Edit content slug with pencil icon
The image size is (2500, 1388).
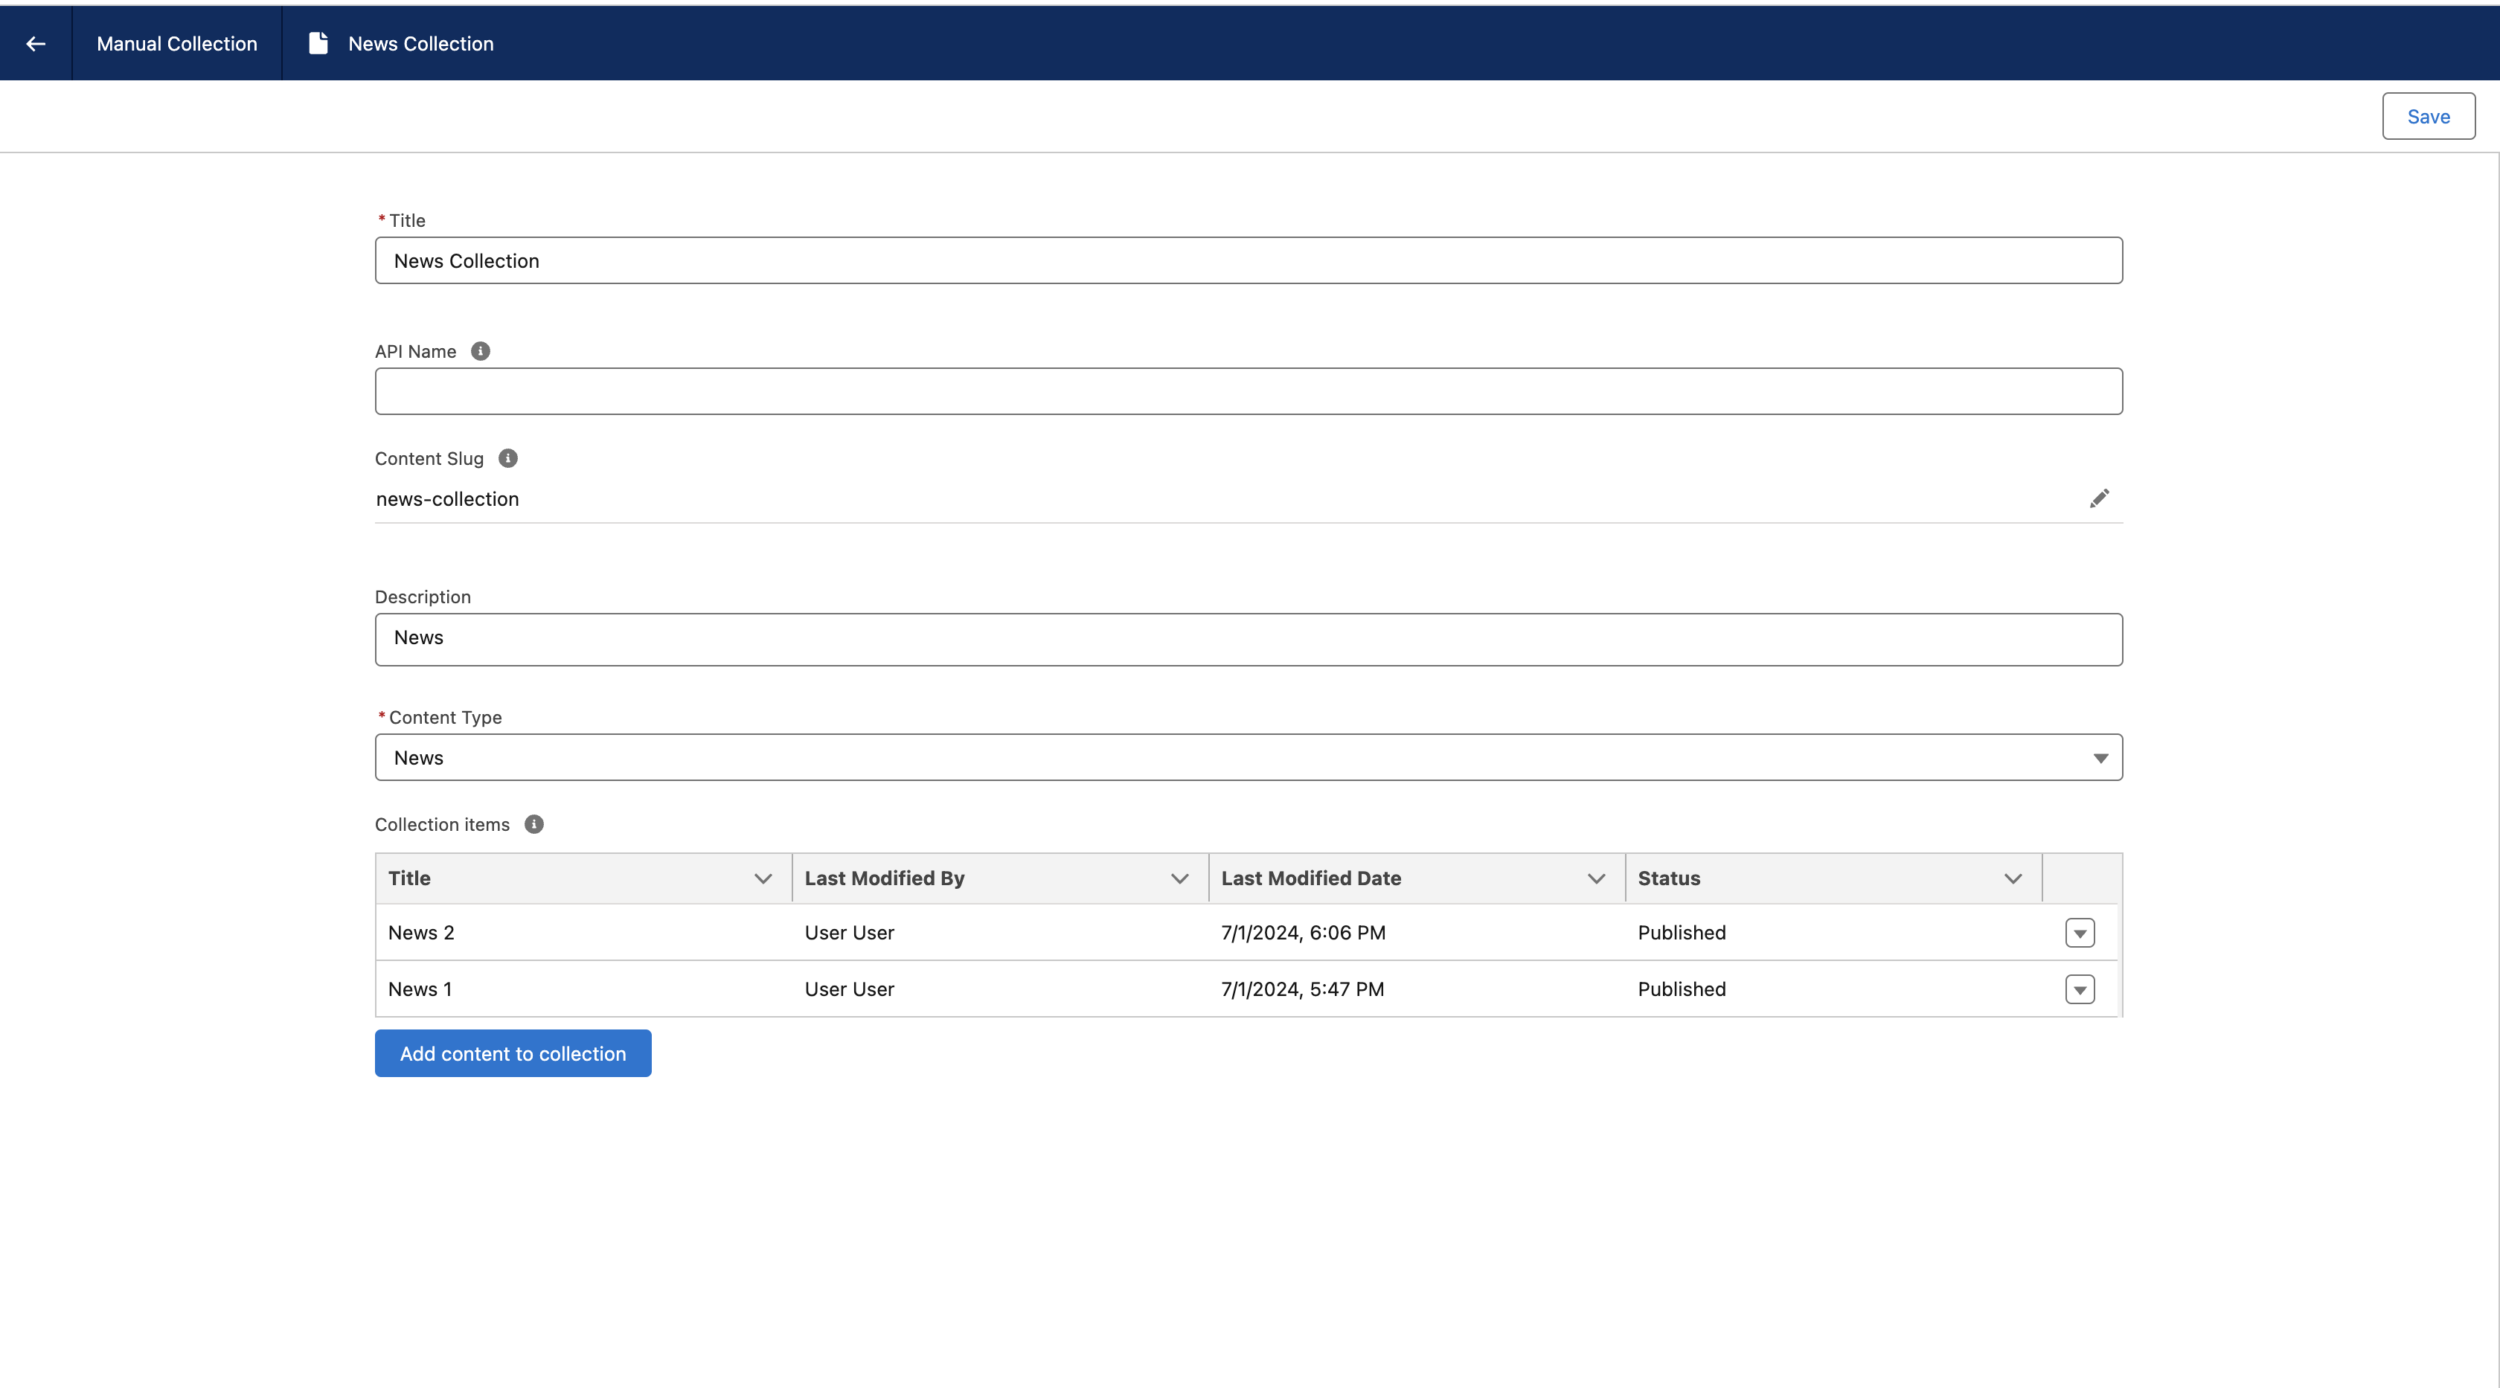point(2099,498)
